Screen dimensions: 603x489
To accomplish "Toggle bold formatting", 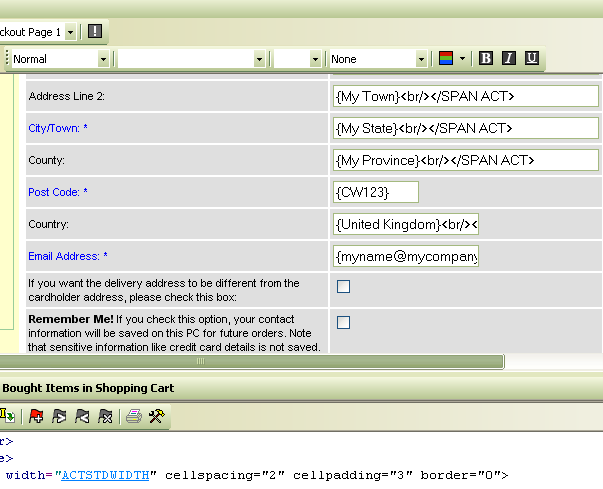I will point(486,59).
